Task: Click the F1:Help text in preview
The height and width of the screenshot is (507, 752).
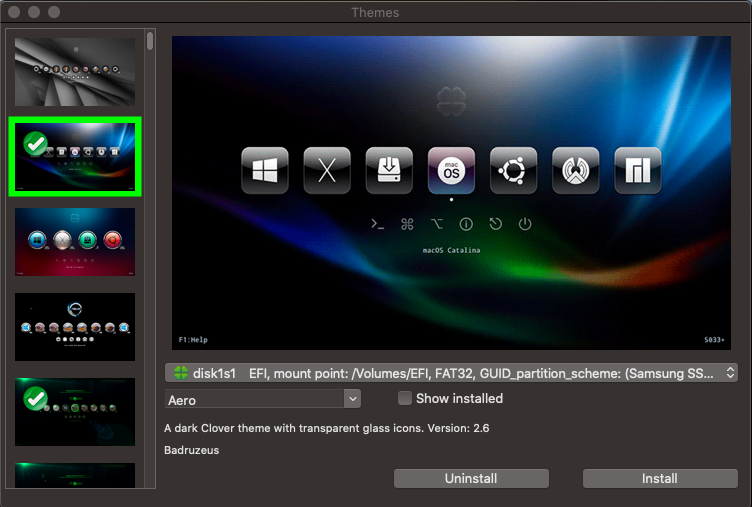Action: point(193,340)
